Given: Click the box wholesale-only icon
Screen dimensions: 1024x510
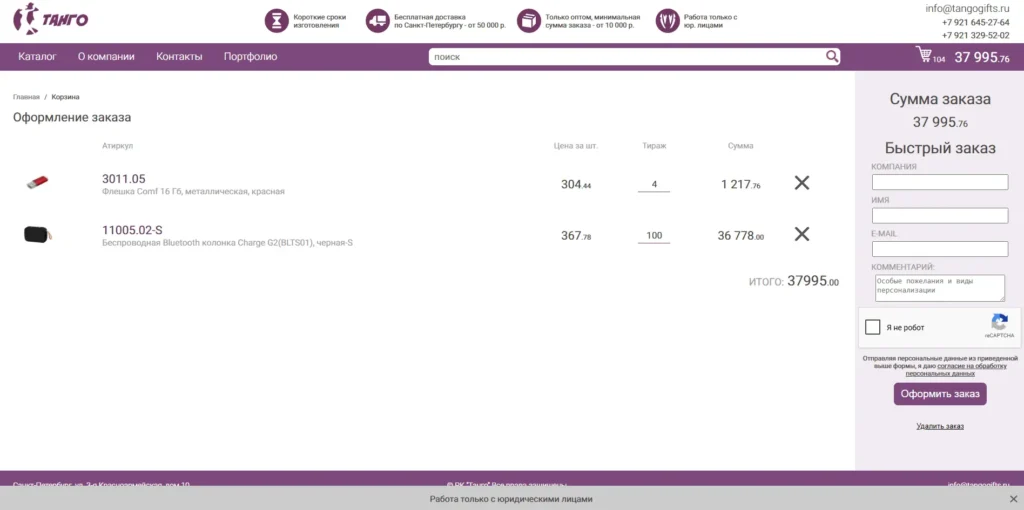Looking at the screenshot, I should point(529,21).
